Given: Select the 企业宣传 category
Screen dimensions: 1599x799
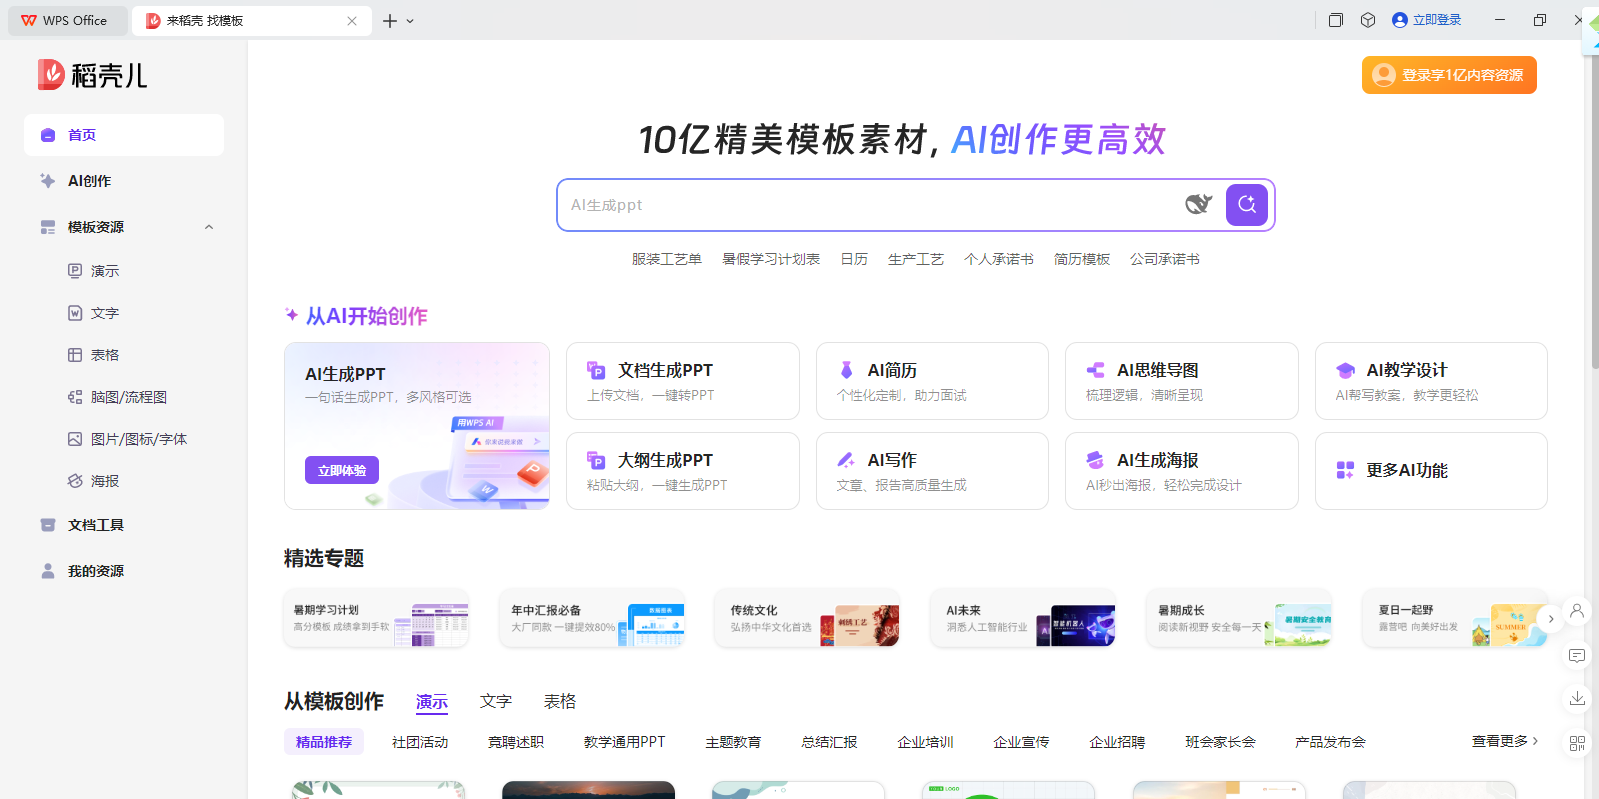Looking at the screenshot, I should tap(1021, 742).
